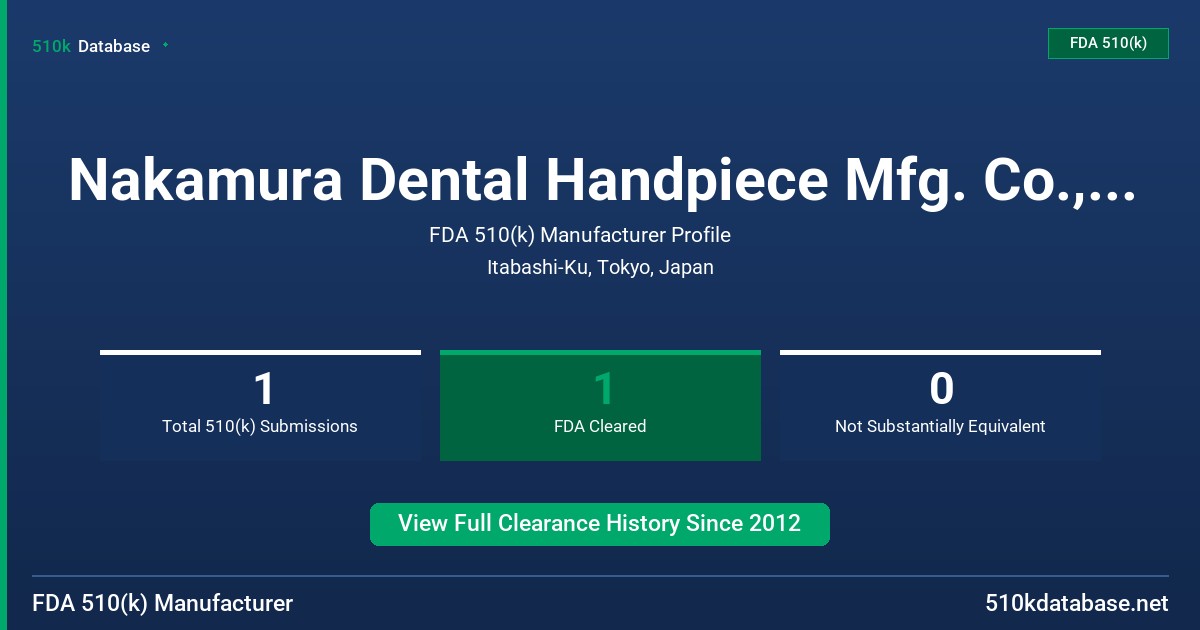Open the Not Substantially Equivalent card

940,405
